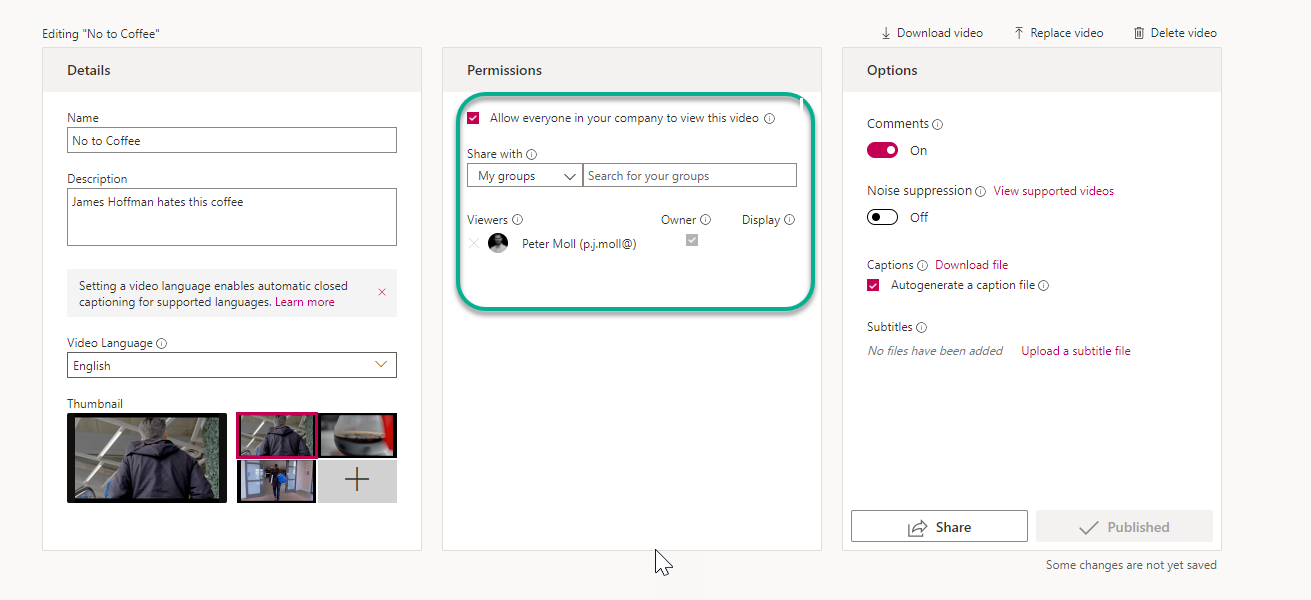Enable the Noise suppression toggle
Image resolution: width=1311 pixels, height=600 pixels.
point(882,217)
